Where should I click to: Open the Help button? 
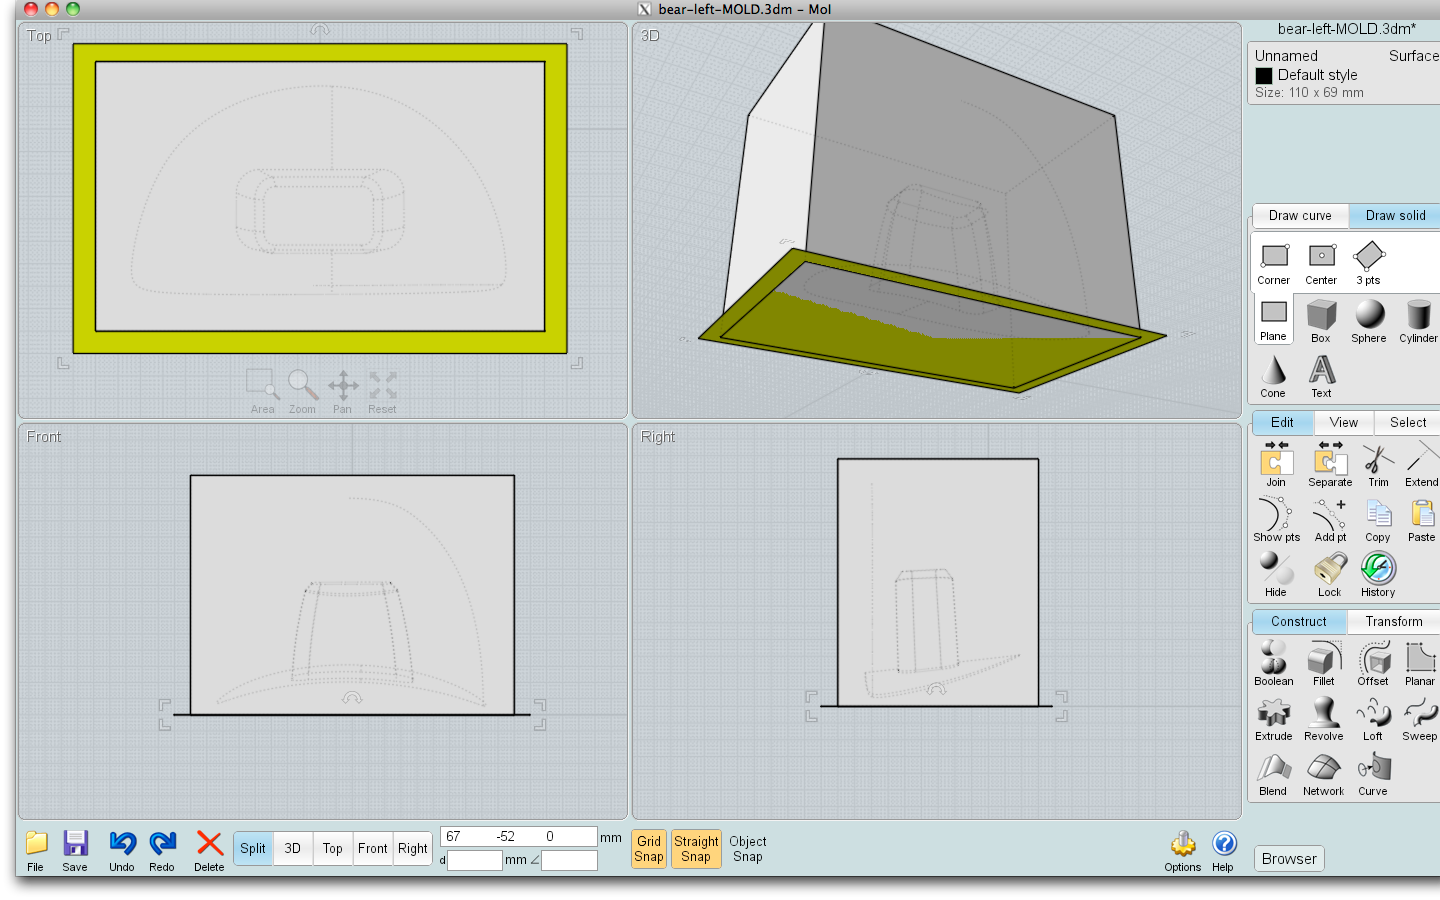pos(1223,851)
